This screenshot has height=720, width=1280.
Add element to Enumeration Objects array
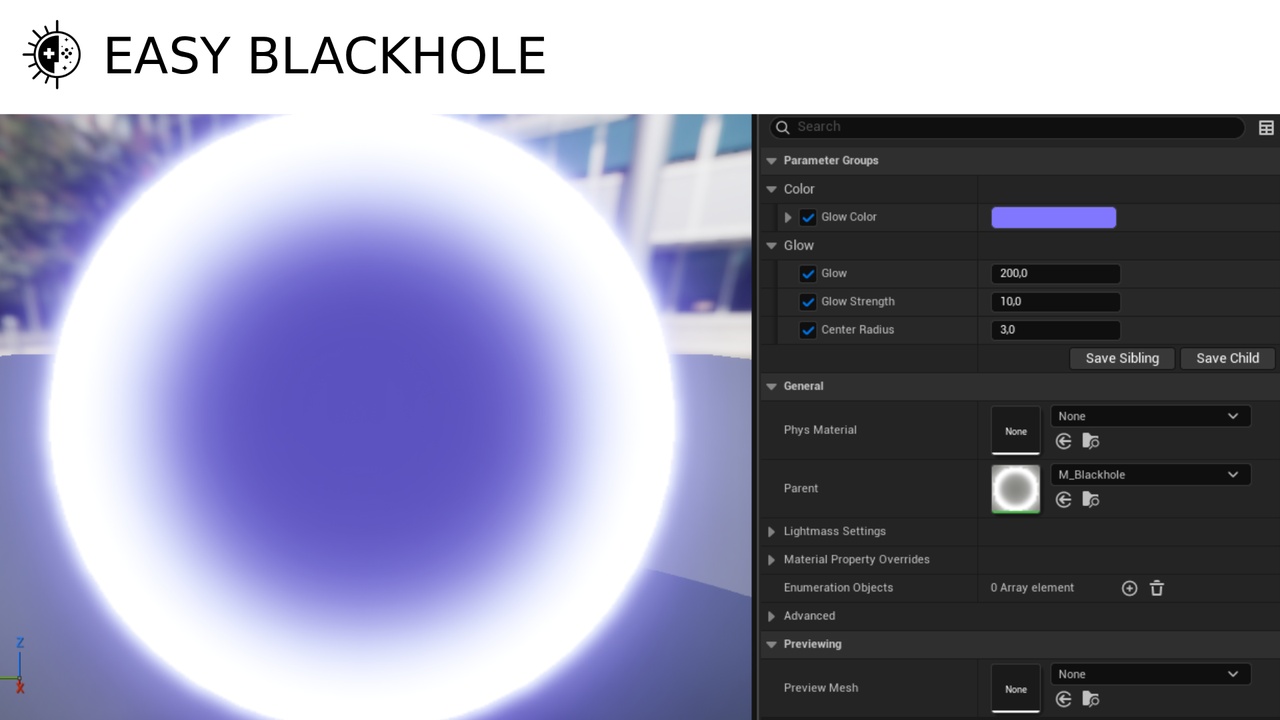coord(1130,588)
